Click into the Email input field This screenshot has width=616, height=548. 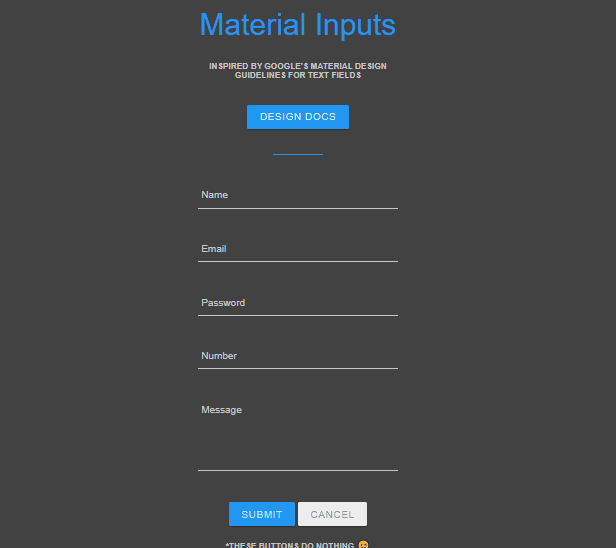[x=298, y=249]
